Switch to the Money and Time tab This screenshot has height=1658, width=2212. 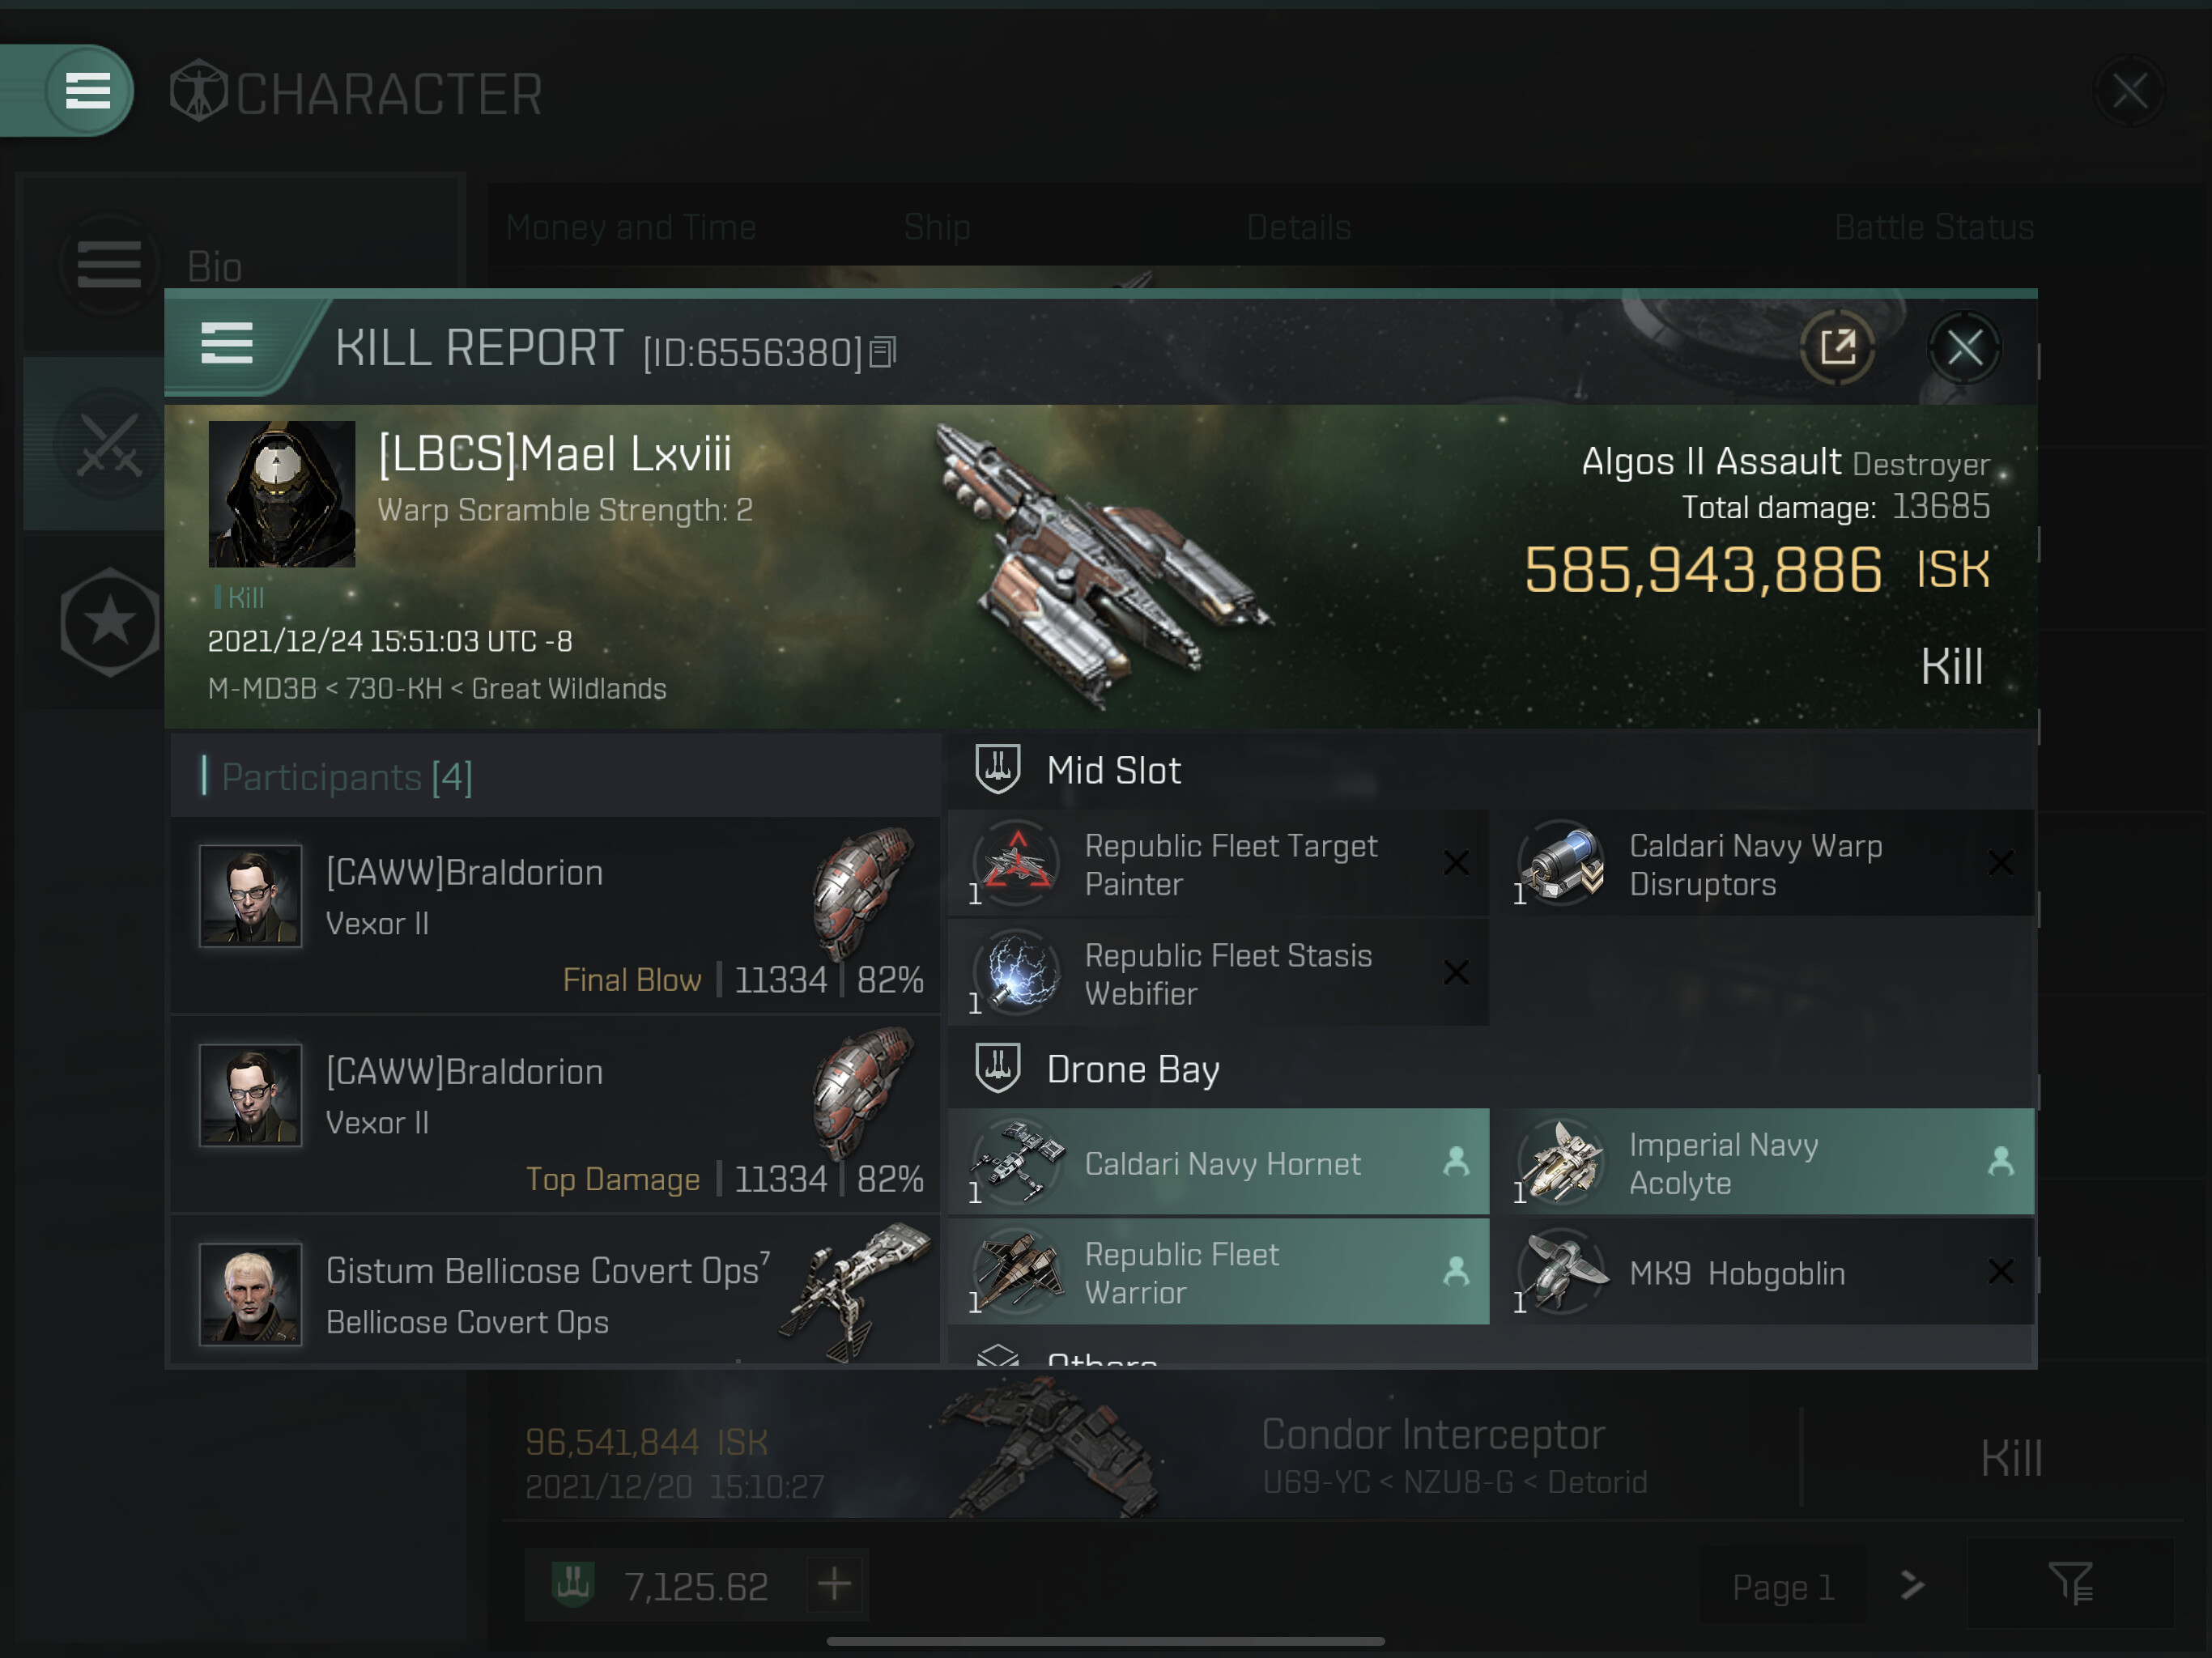coord(630,228)
